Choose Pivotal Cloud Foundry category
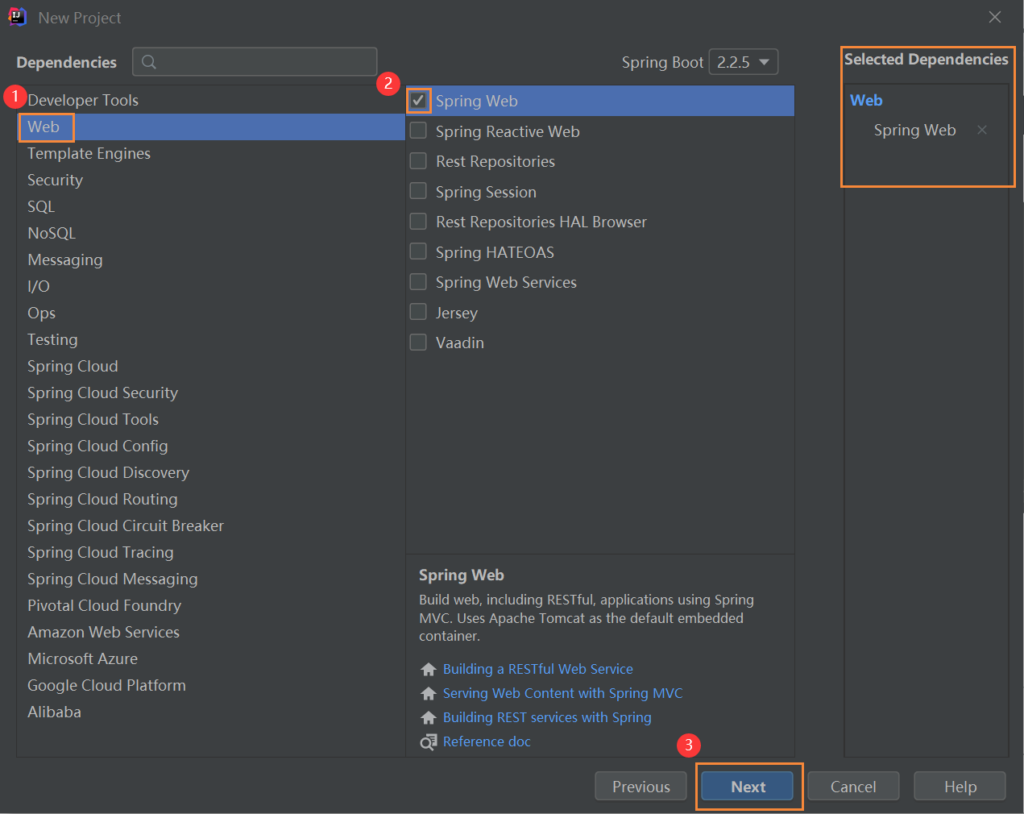This screenshot has height=814, width=1024. (211, 606)
